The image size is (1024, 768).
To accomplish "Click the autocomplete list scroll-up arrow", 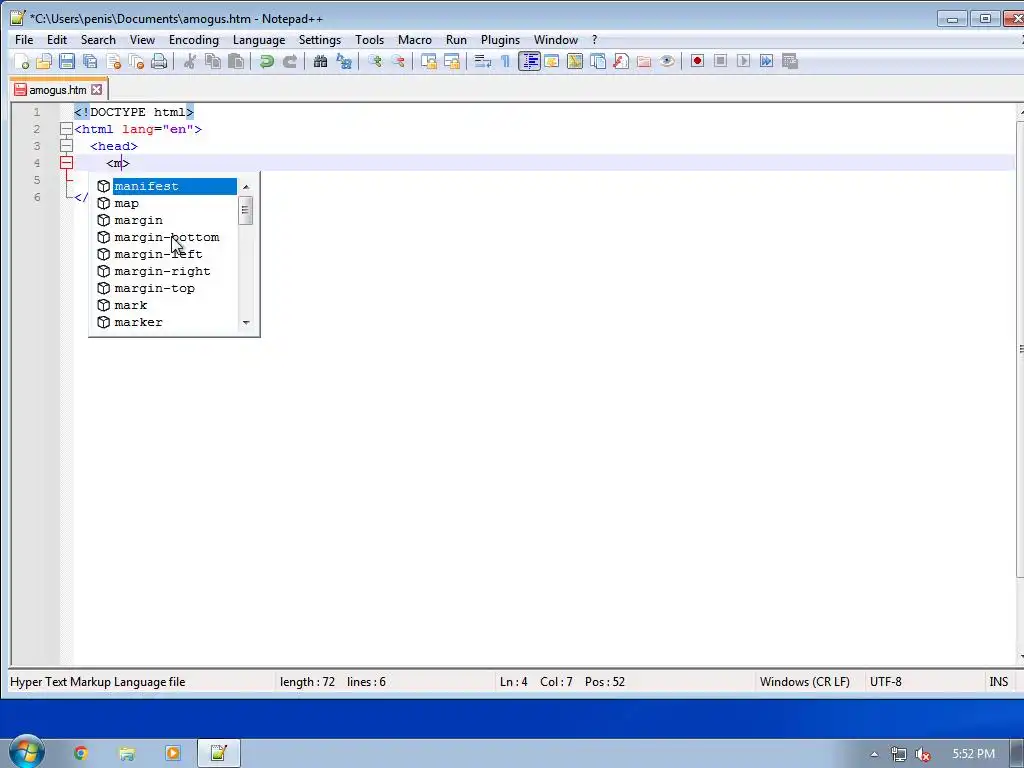I will tap(246, 187).
